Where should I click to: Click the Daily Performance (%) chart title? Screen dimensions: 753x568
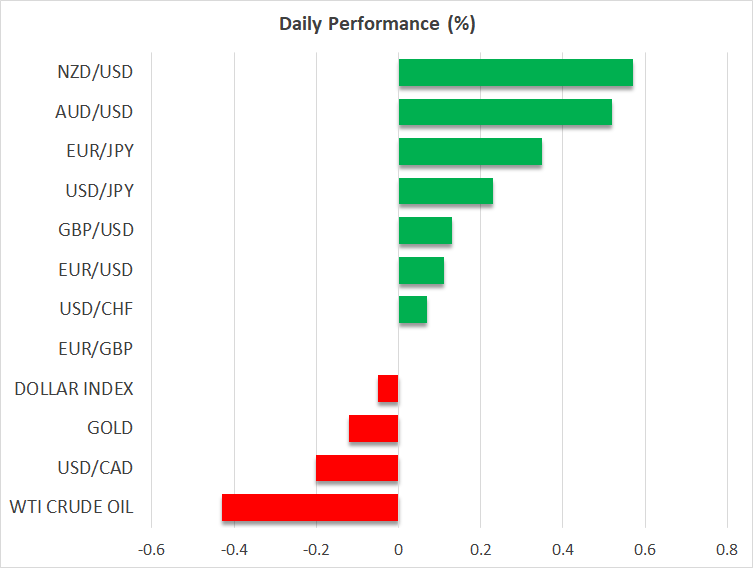point(376,24)
